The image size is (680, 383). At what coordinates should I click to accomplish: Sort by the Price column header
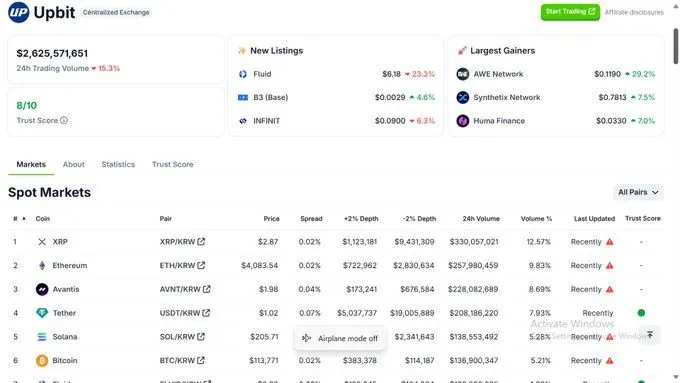[271, 219]
